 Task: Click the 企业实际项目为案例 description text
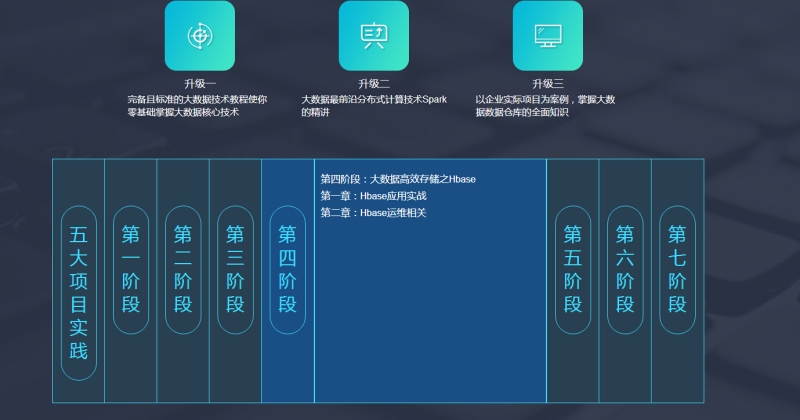tap(545, 106)
